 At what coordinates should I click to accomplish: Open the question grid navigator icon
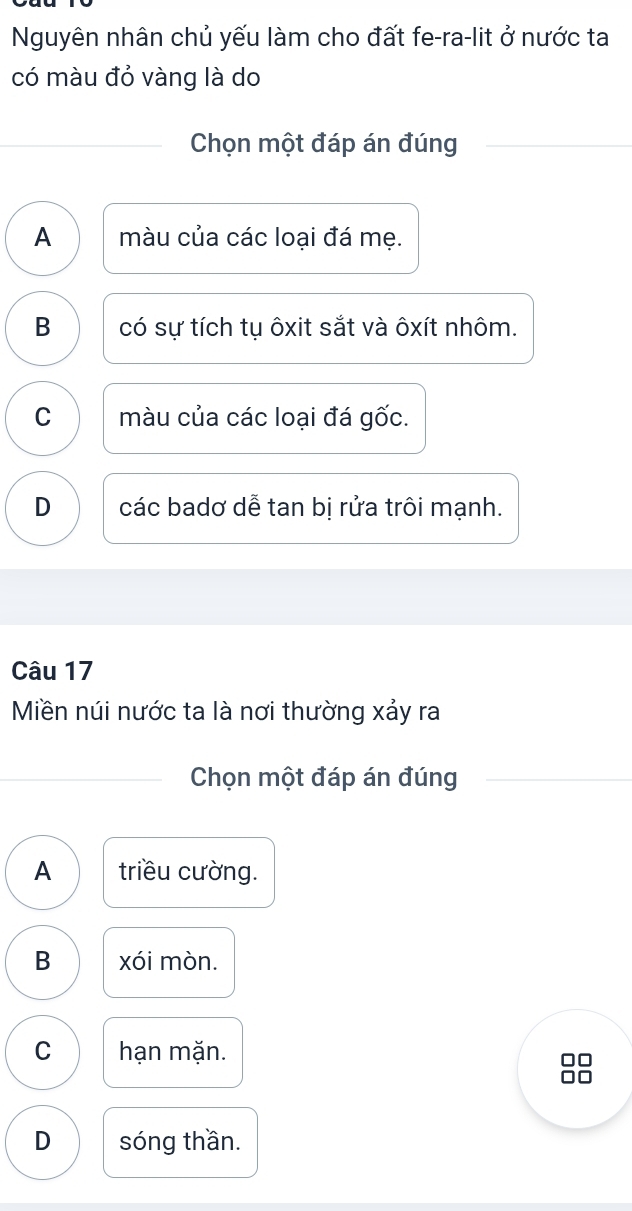577,1068
